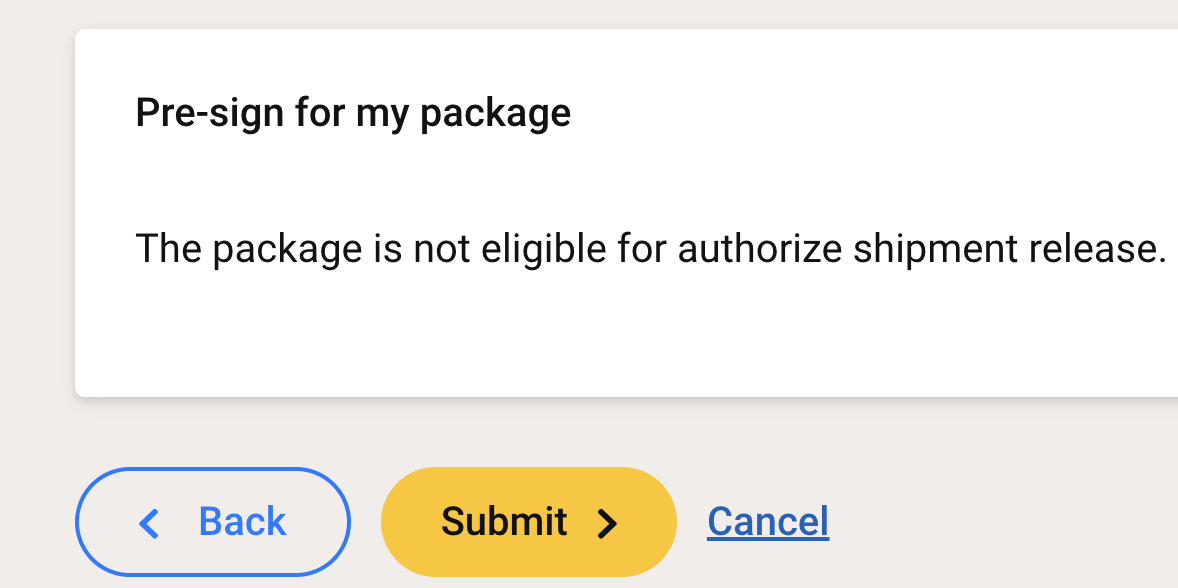Click the word 'Submit' on the yellow button
This screenshot has height=588, width=1178.
click(504, 522)
